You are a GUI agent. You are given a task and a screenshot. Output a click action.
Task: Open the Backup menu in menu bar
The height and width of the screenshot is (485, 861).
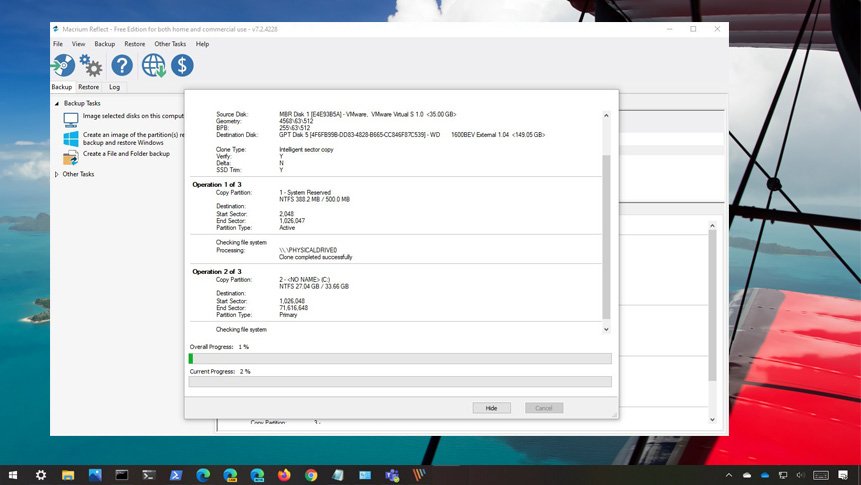(105, 44)
